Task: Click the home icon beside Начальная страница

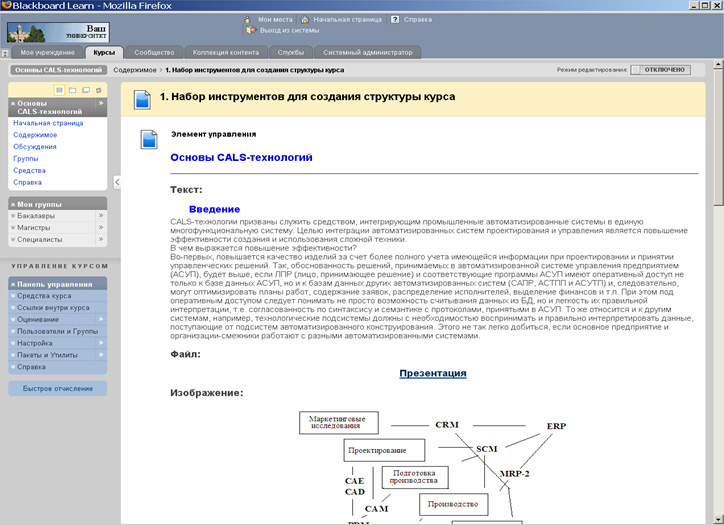Action: [305, 19]
